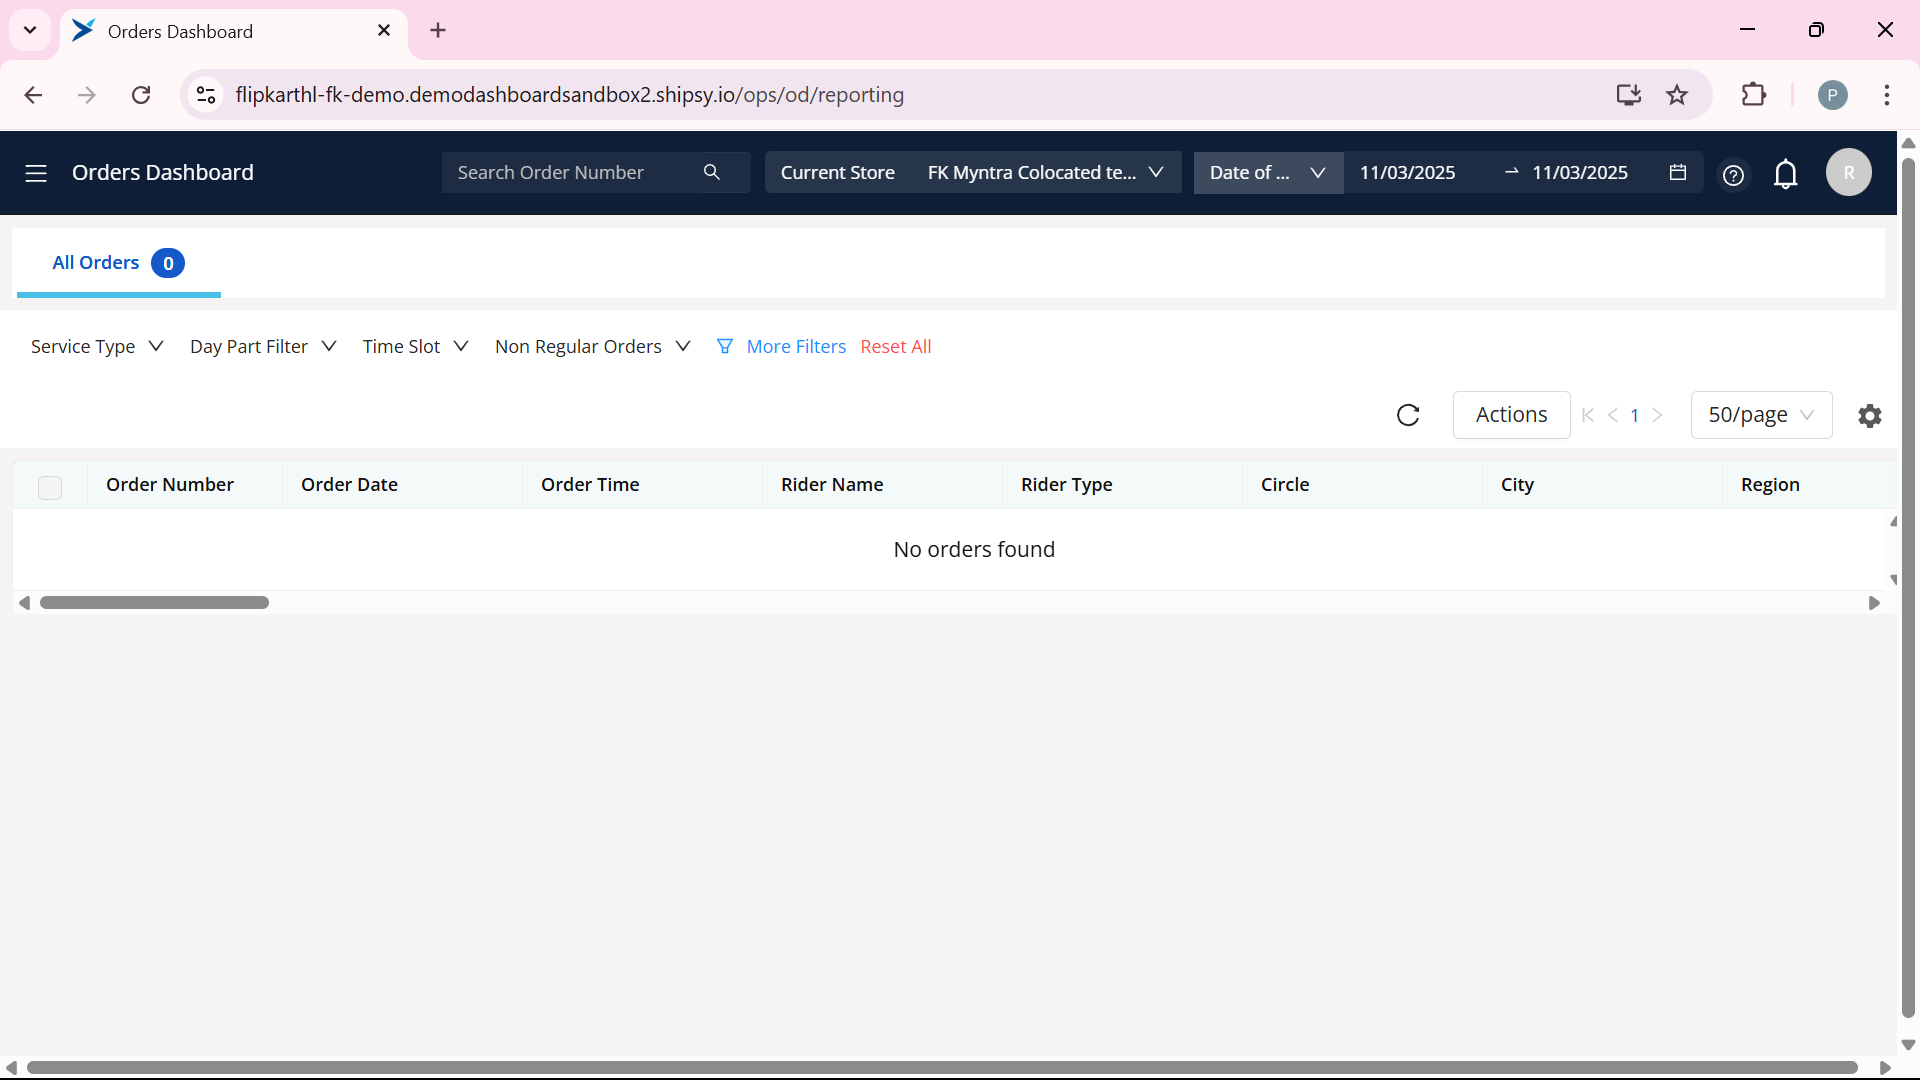Go forward in browser history
1920x1080 pixels.
87,95
